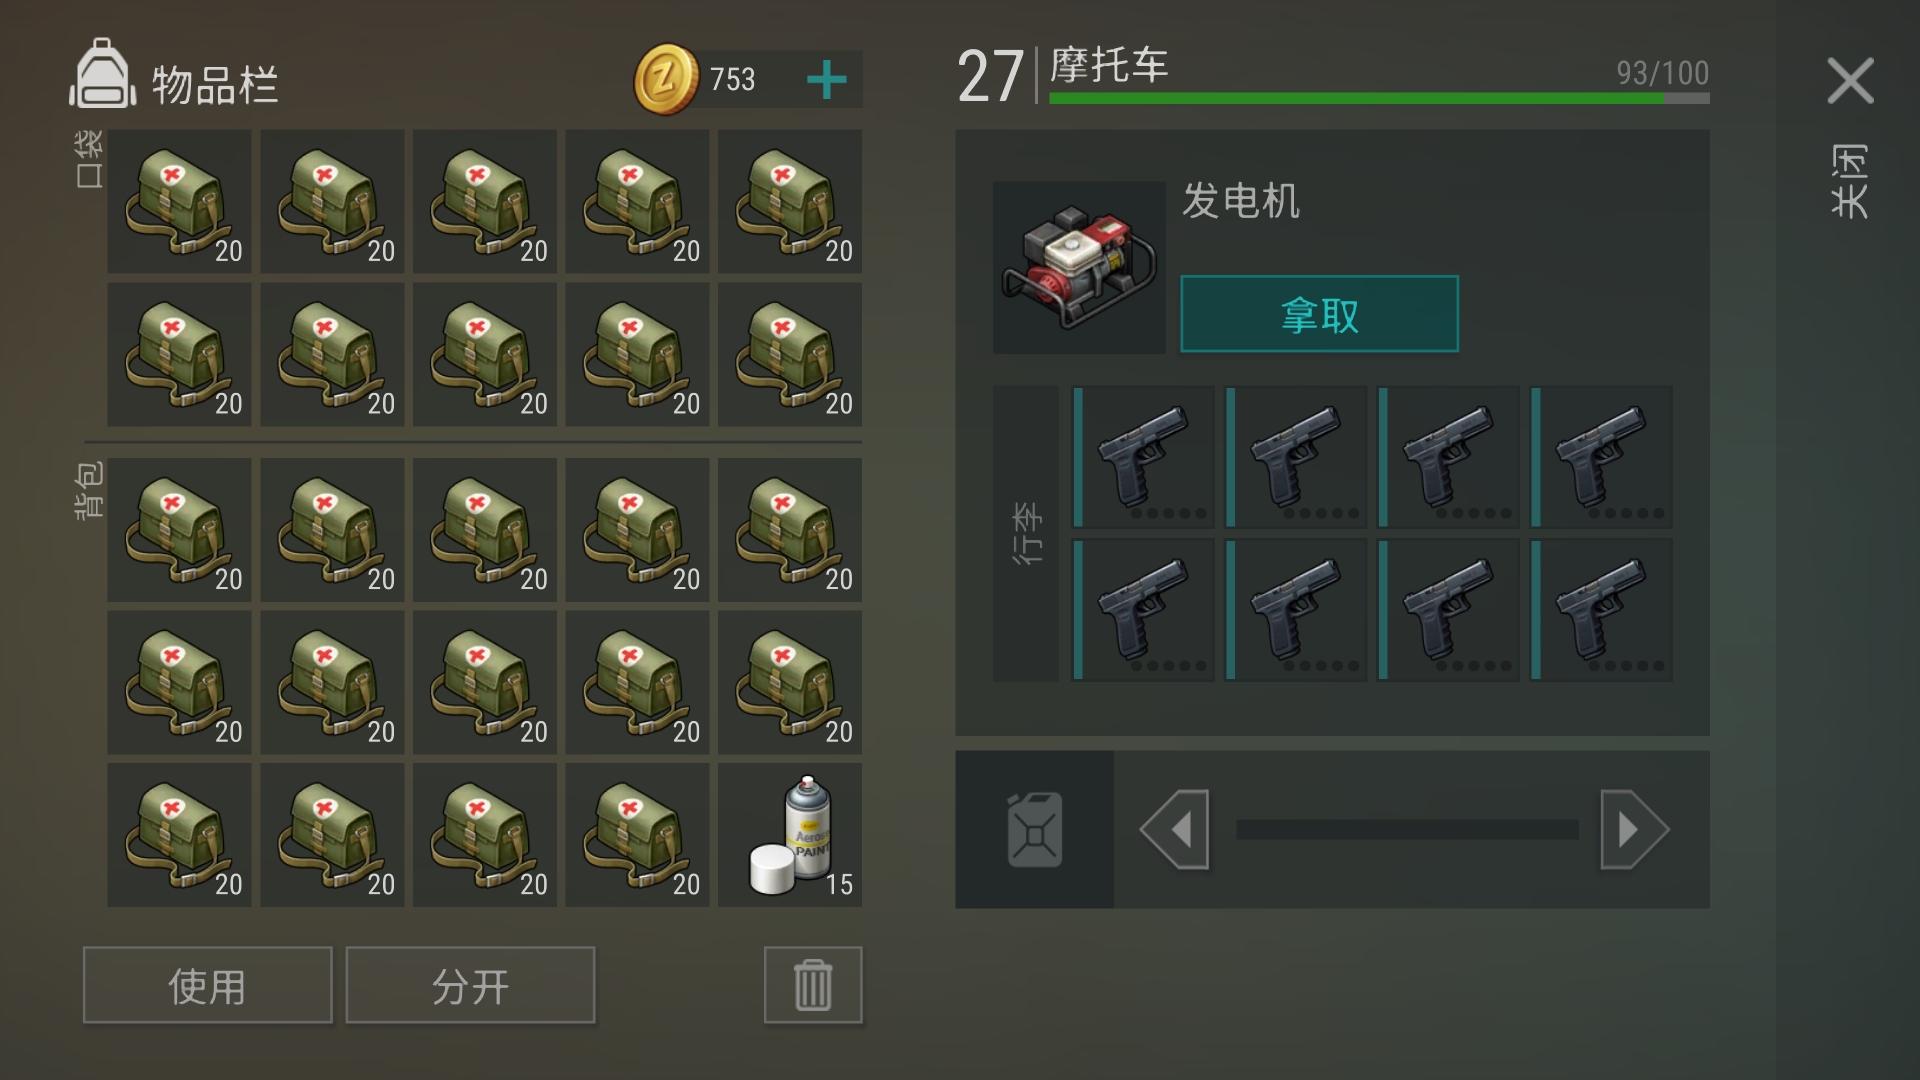The image size is (1920, 1080).
Task: Click the 分开 split button
Action: 470,985
